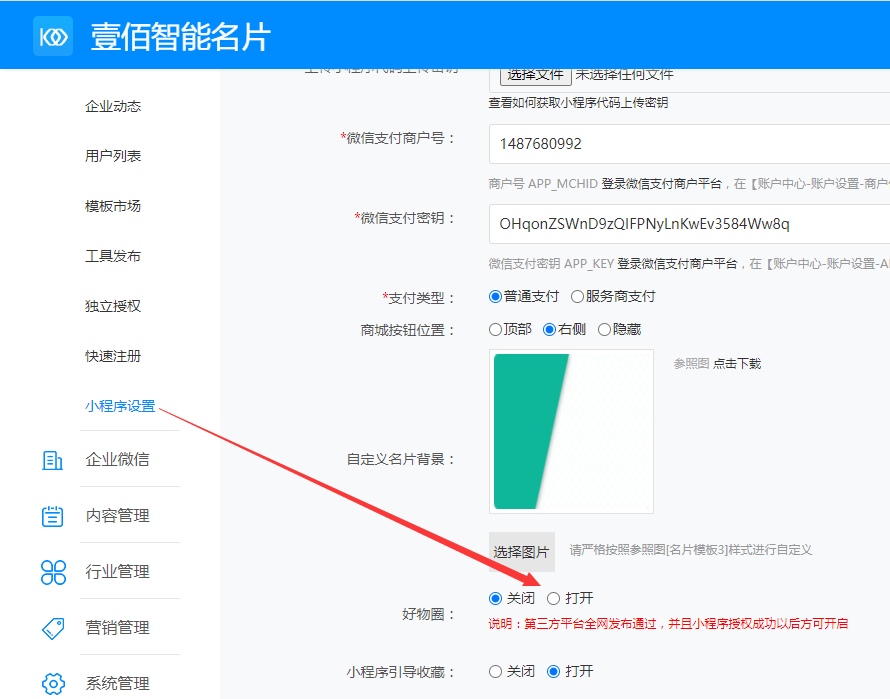Screen dimensions: 890x699
Task: Click the 系统管理 gear icon
Action: (x=53, y=684)
